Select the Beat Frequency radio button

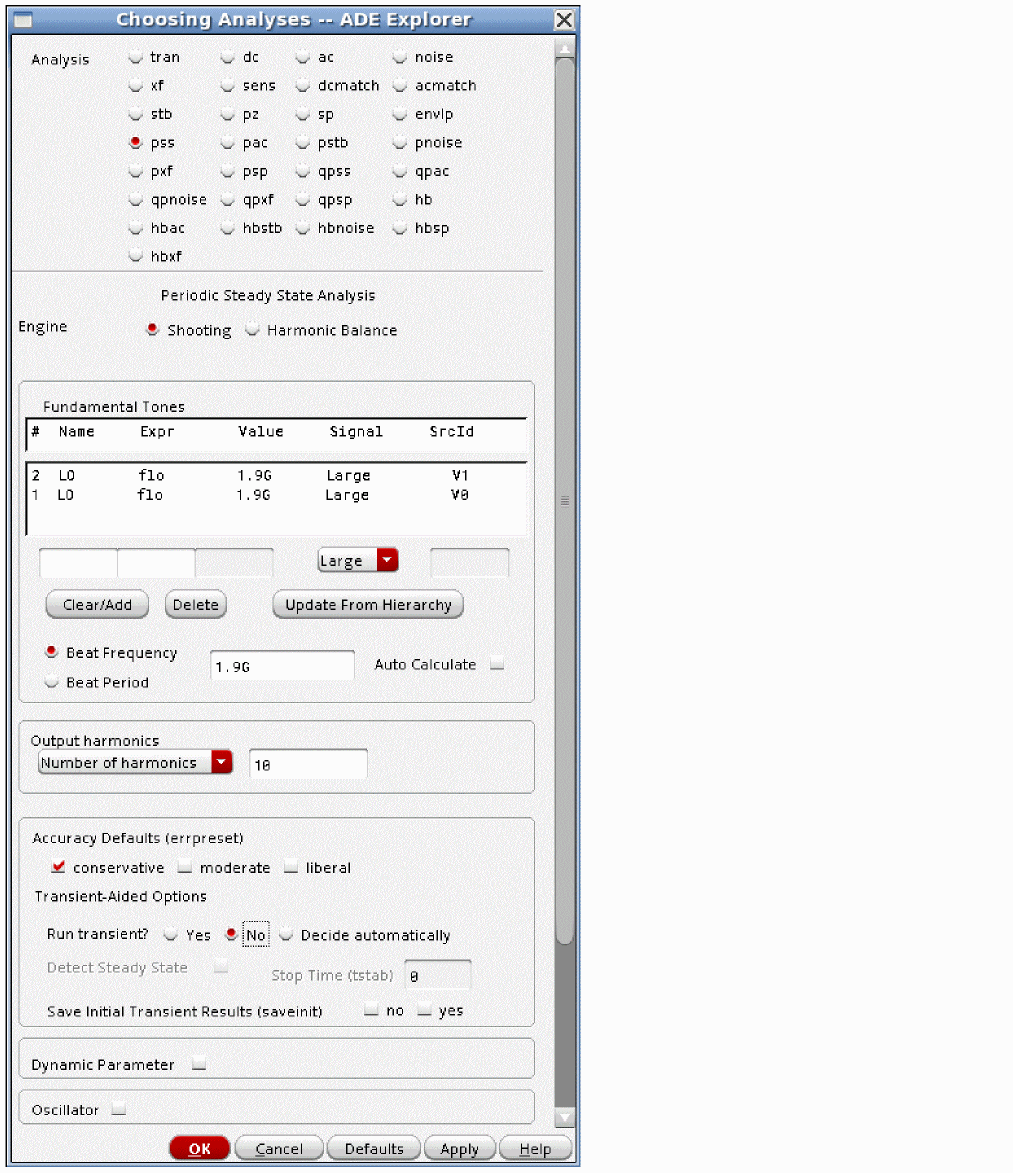[51, 652]
